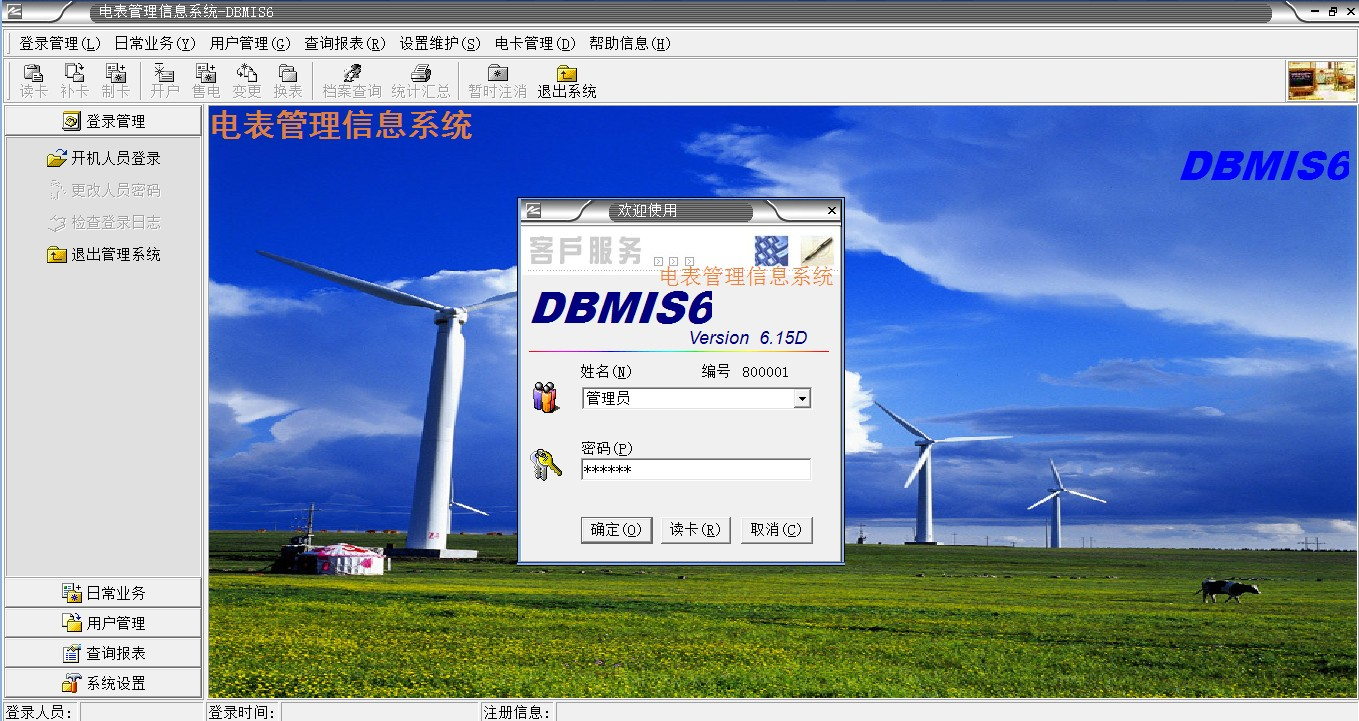Click the 密码 password input field
The image size is (1359, 721).
(695, 470)
